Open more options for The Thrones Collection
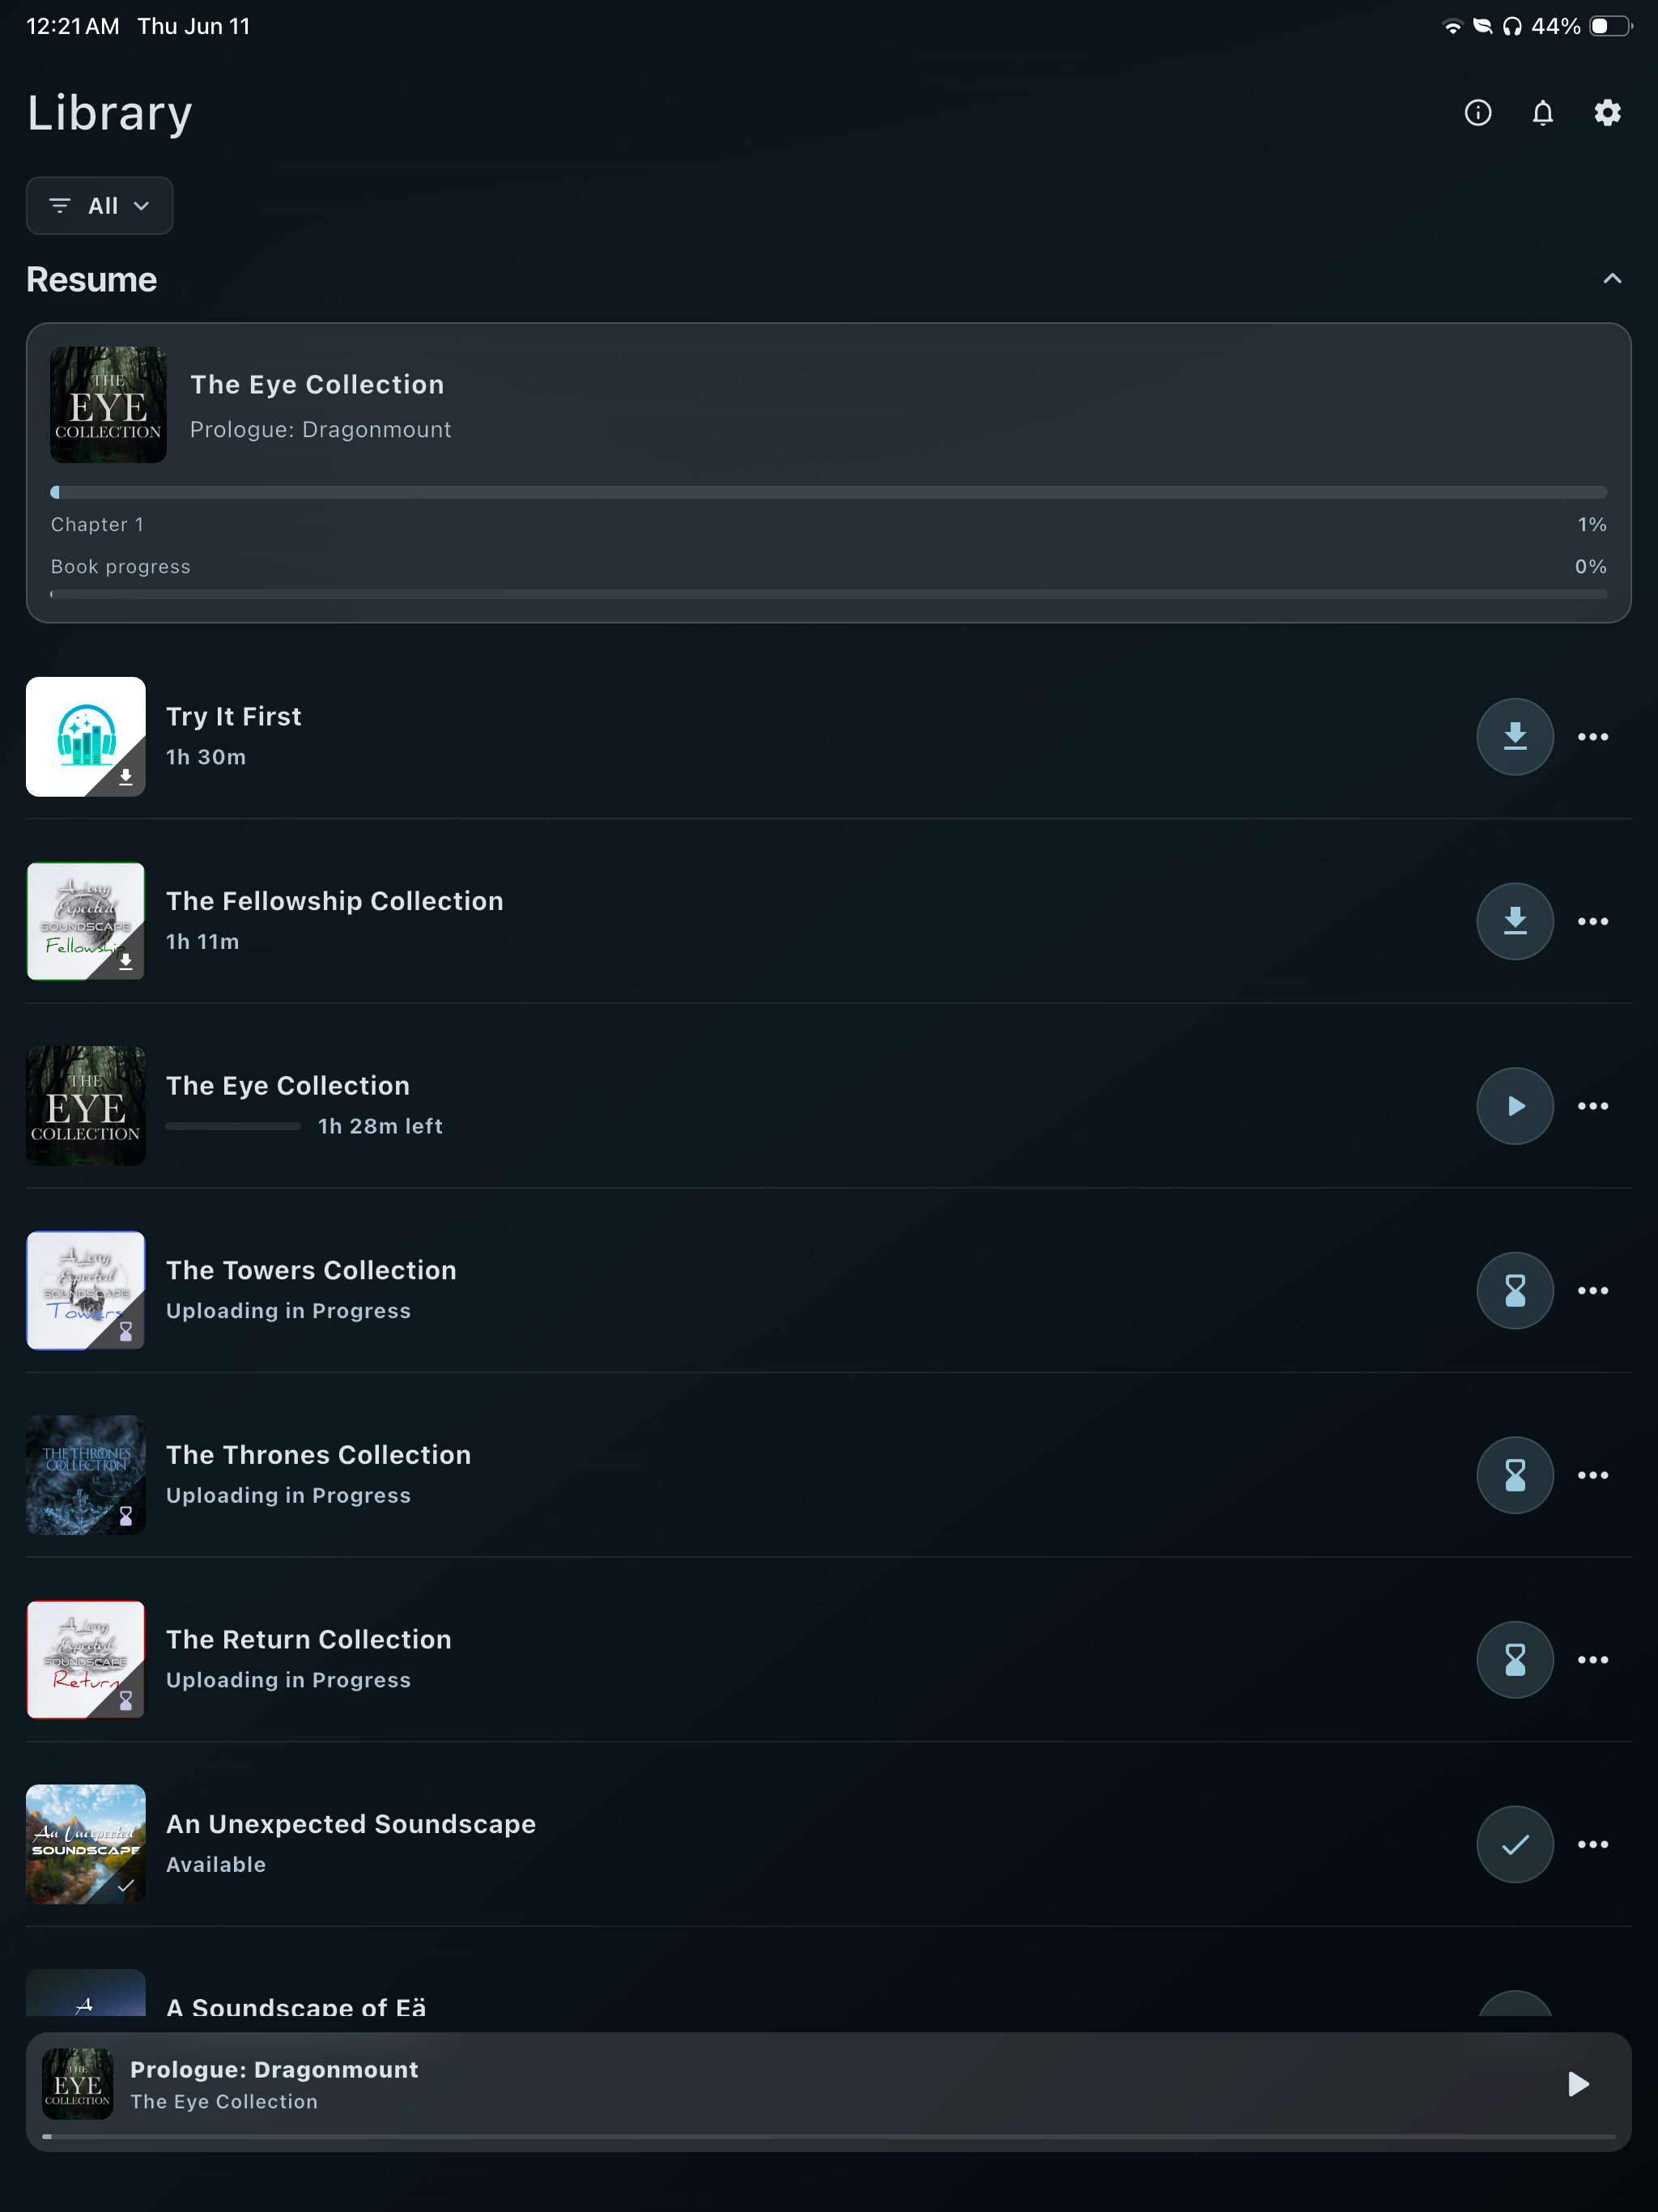This screenshot has height=2212, width=1658. pos(1593,1476)
